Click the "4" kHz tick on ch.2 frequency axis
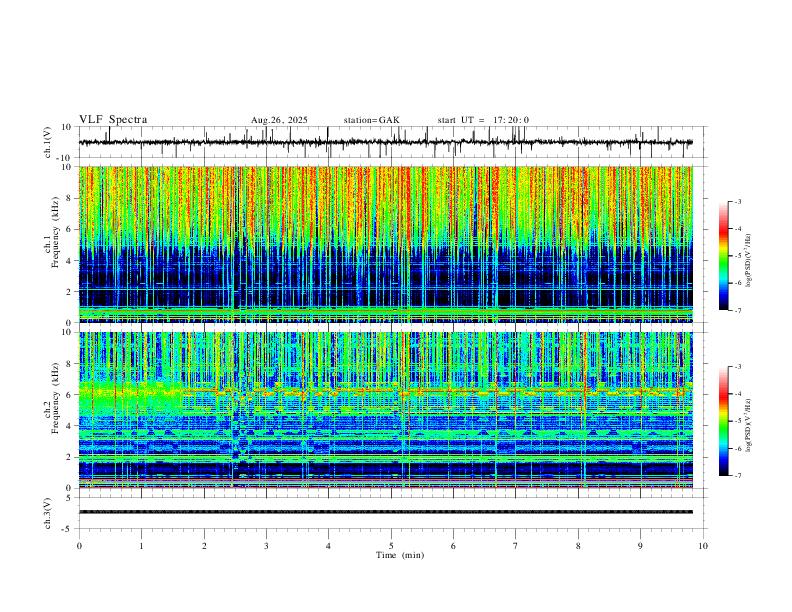 pos(69,426)
